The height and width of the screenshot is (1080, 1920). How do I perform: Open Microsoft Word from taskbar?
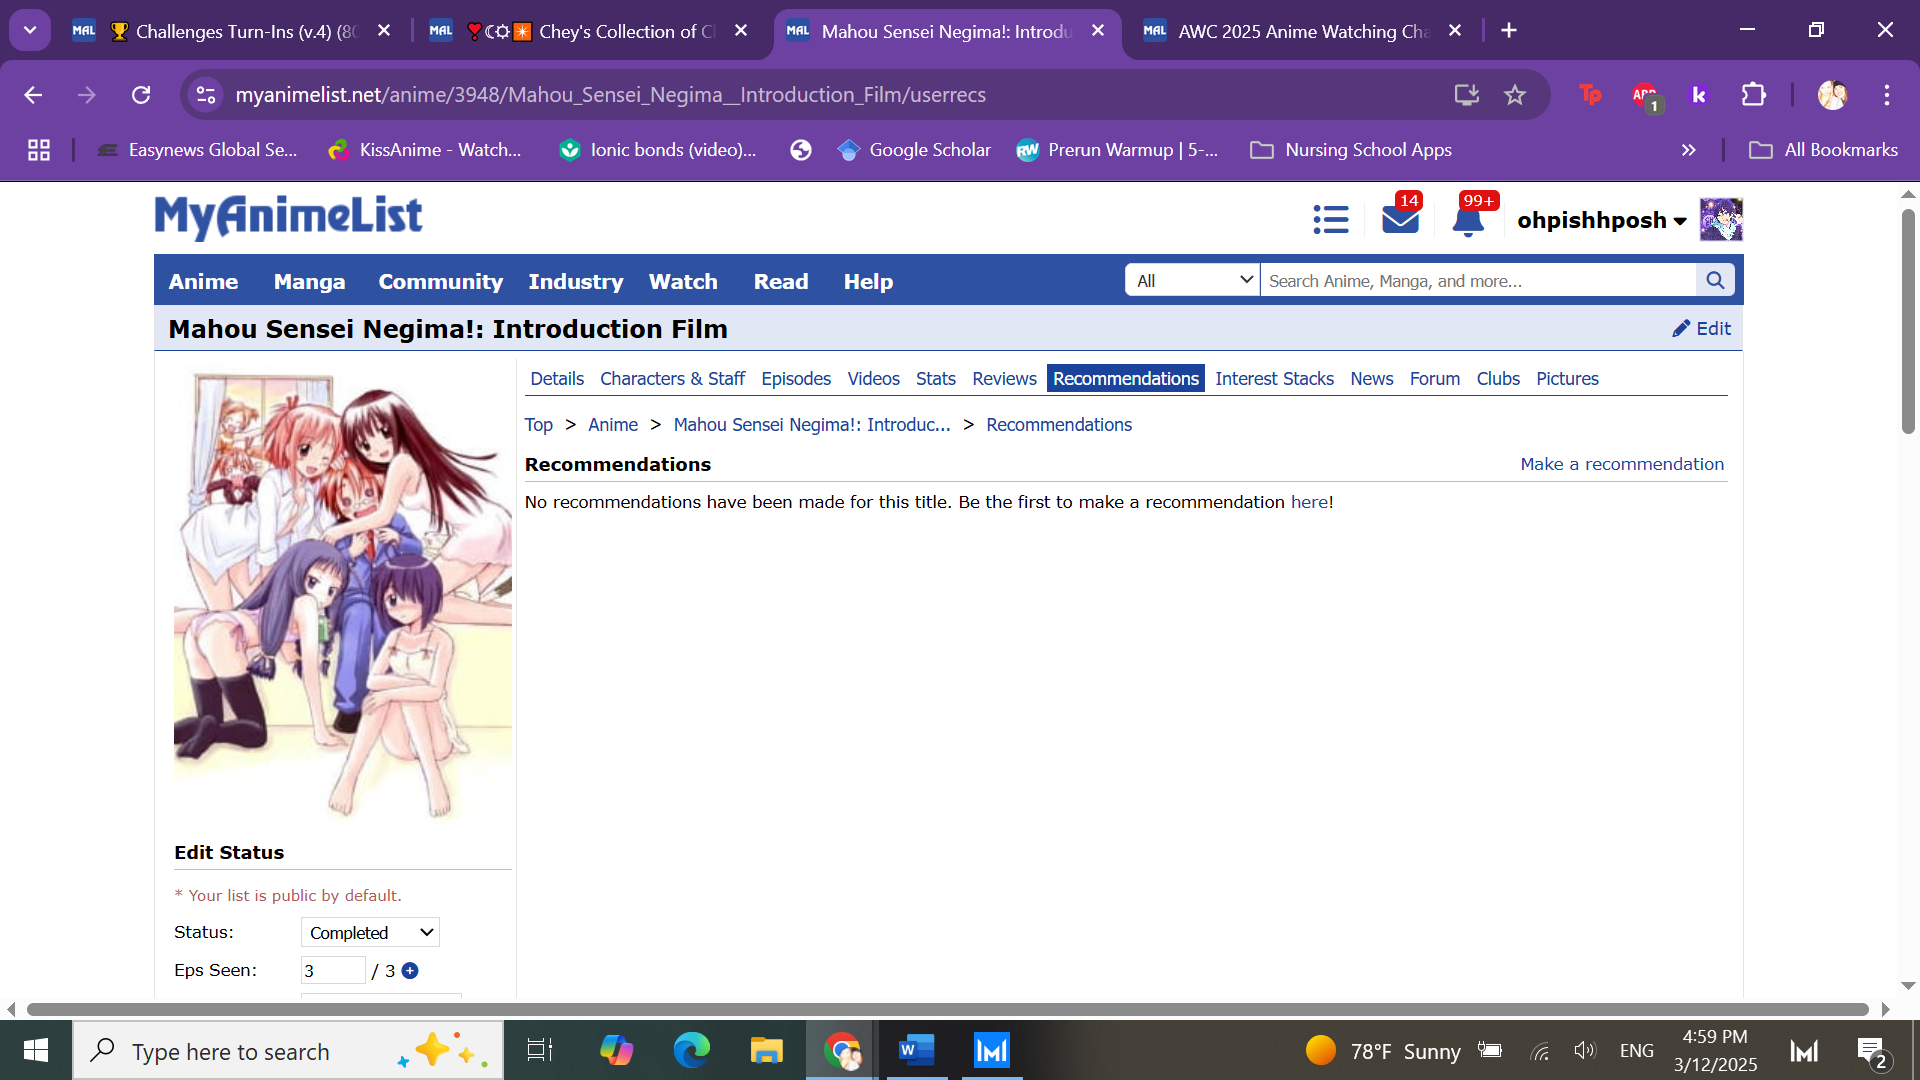916,1051
